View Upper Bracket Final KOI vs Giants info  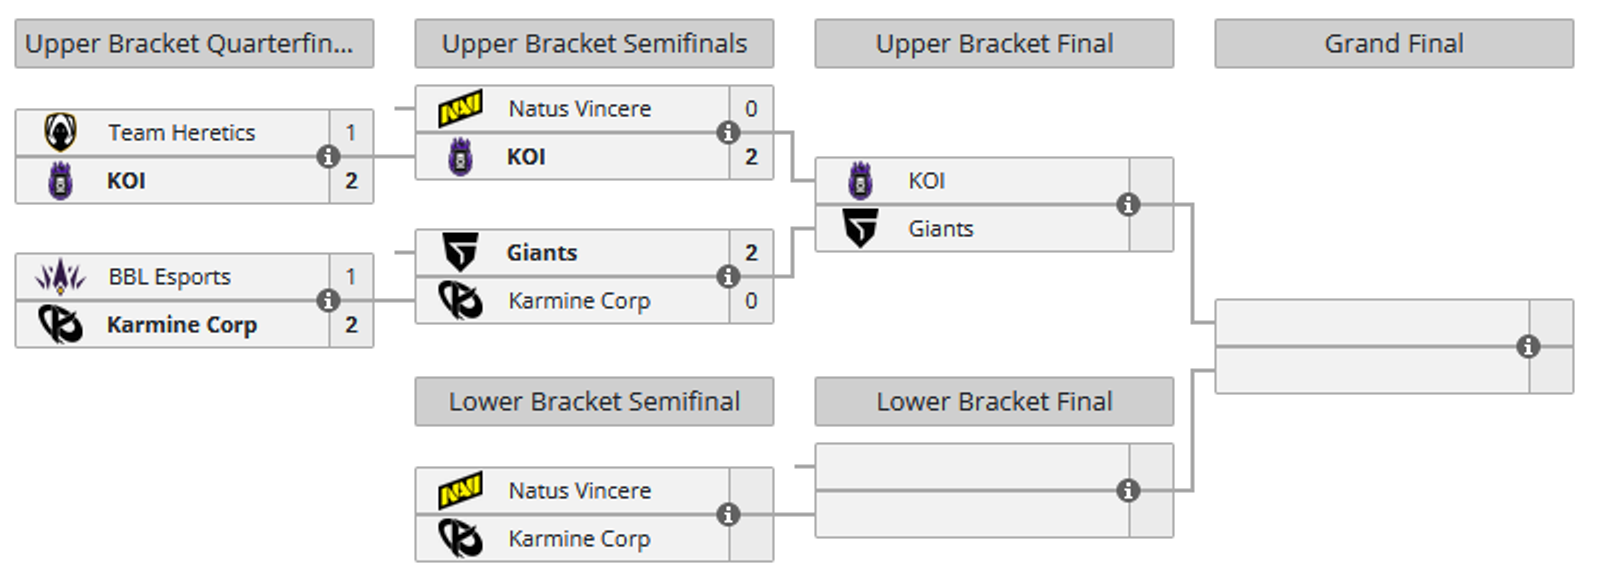pos(1128,205)
